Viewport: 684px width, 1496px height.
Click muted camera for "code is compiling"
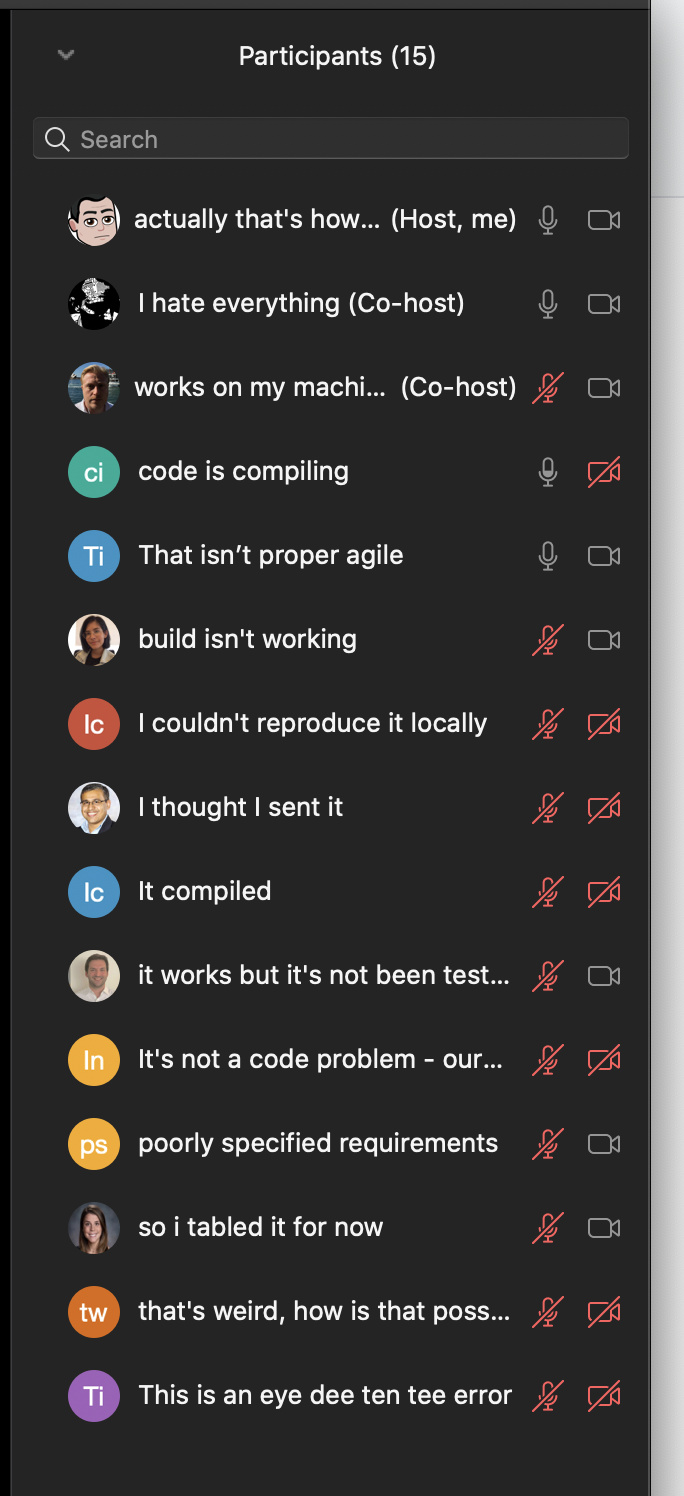[x=604, y=472]
